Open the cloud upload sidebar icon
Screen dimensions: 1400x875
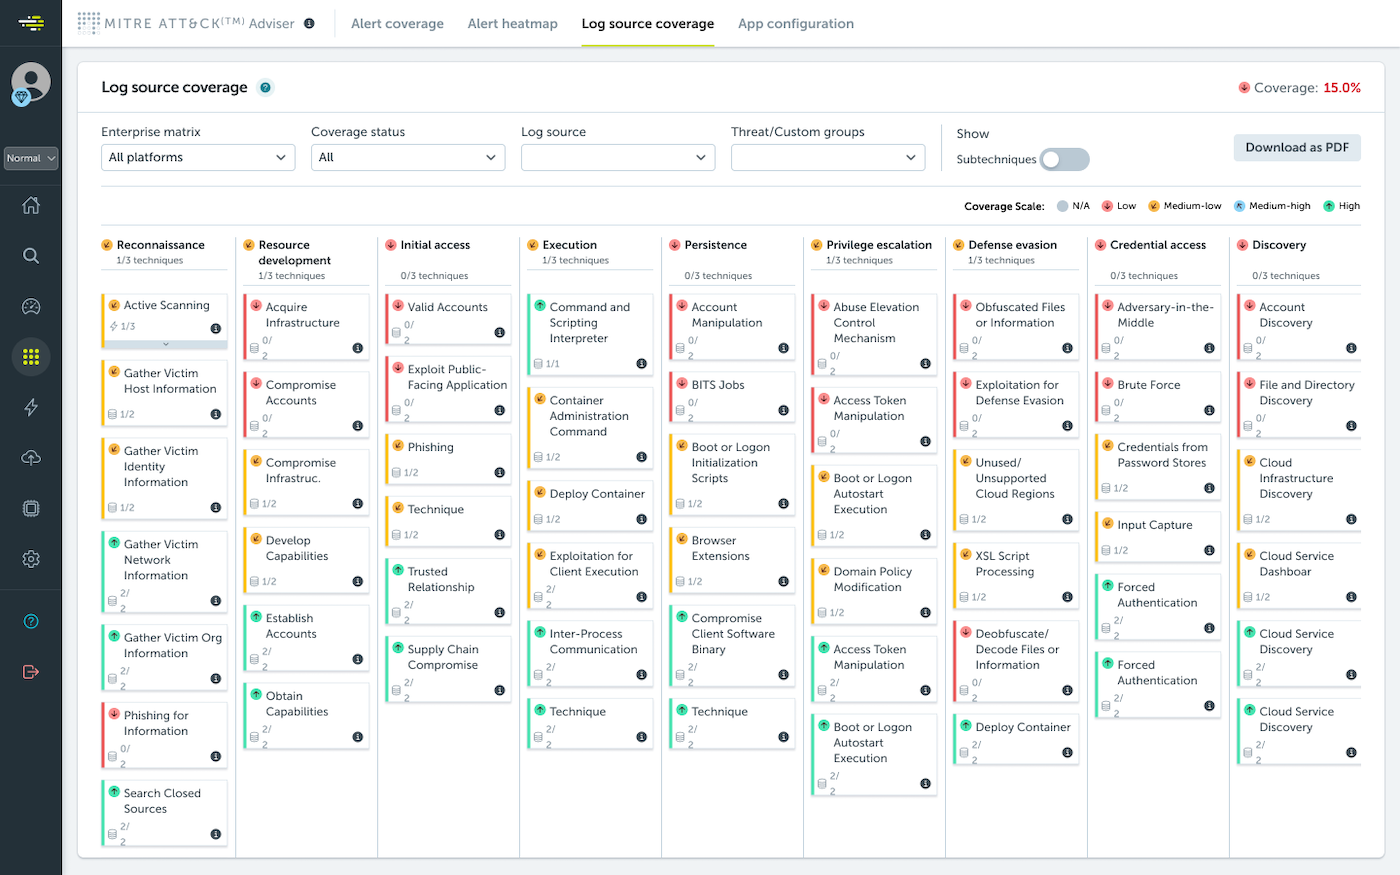pyautogui.click(x=31, y=458)
